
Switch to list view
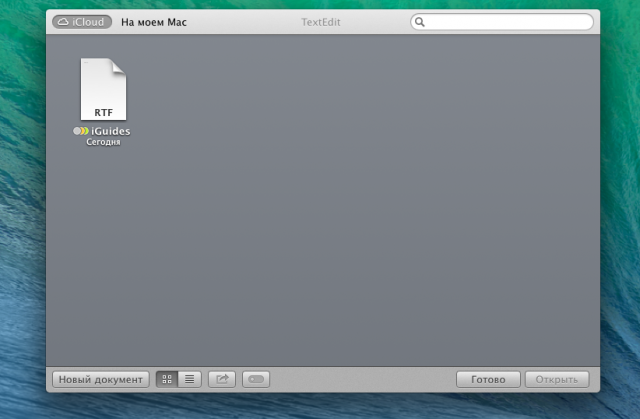189,379
